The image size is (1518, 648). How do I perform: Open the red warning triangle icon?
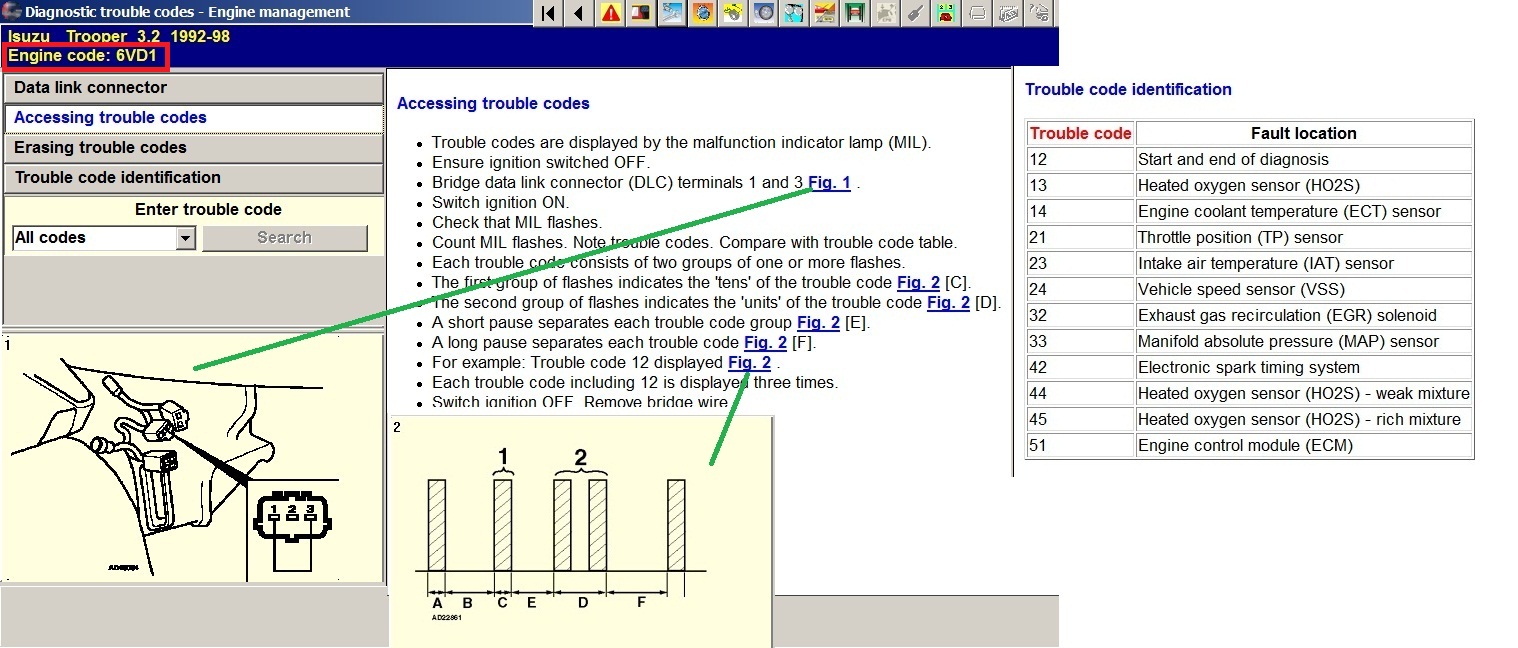(x=610, y=13)
